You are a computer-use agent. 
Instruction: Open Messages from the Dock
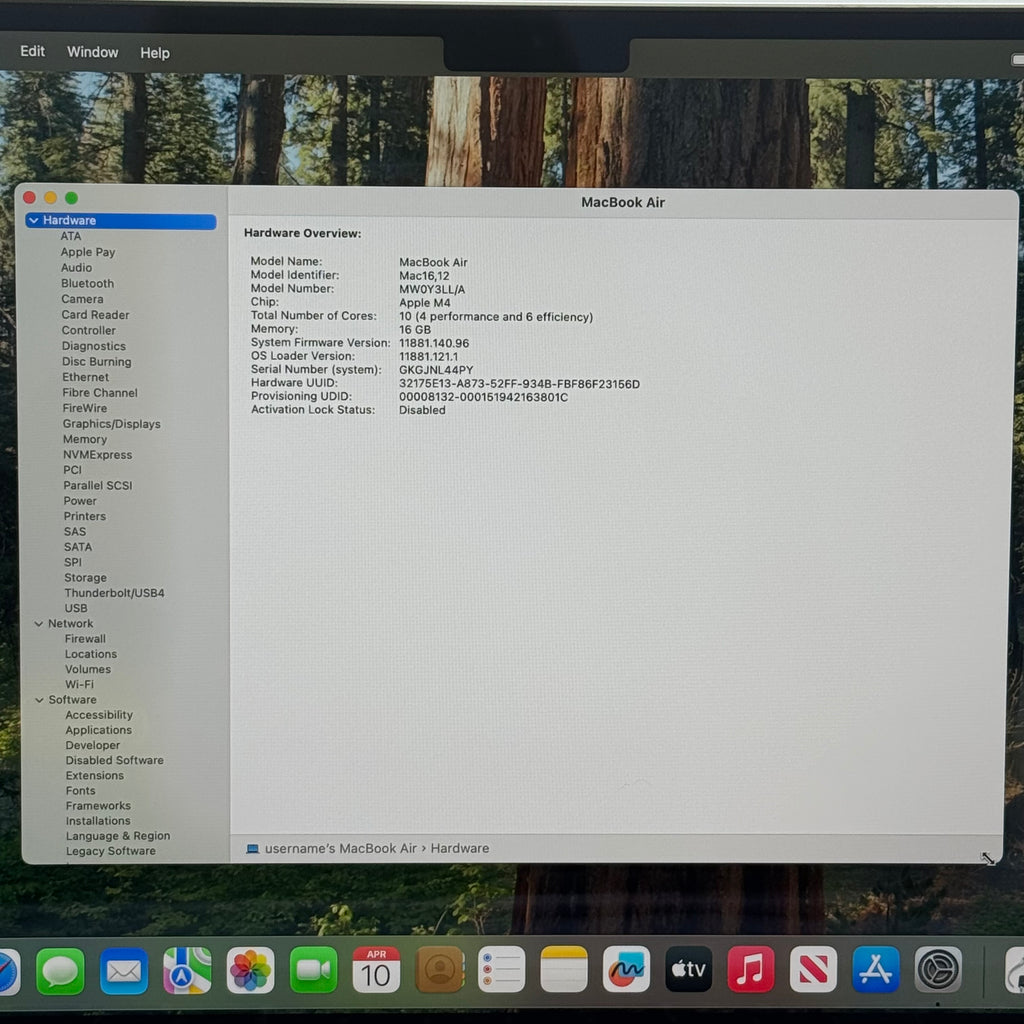60,971
